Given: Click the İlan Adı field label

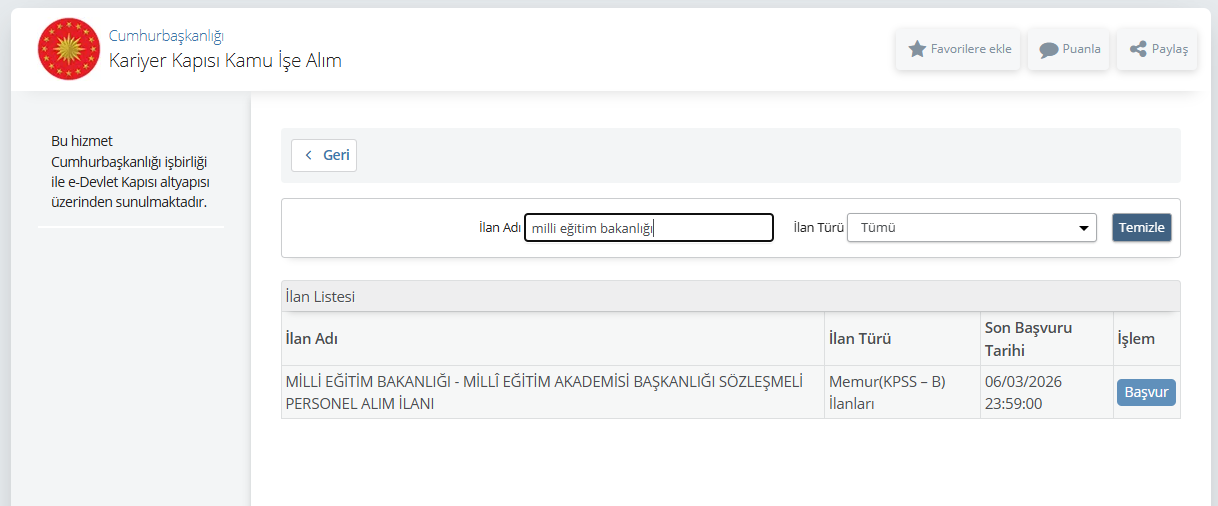Looking at the screenshot, I should click(500, 228).
